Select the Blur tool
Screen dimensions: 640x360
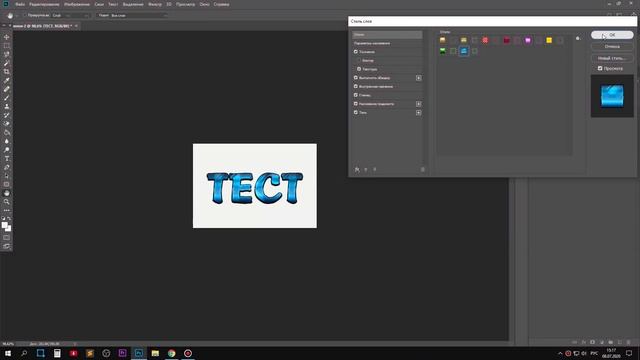(x=7, y=141)
